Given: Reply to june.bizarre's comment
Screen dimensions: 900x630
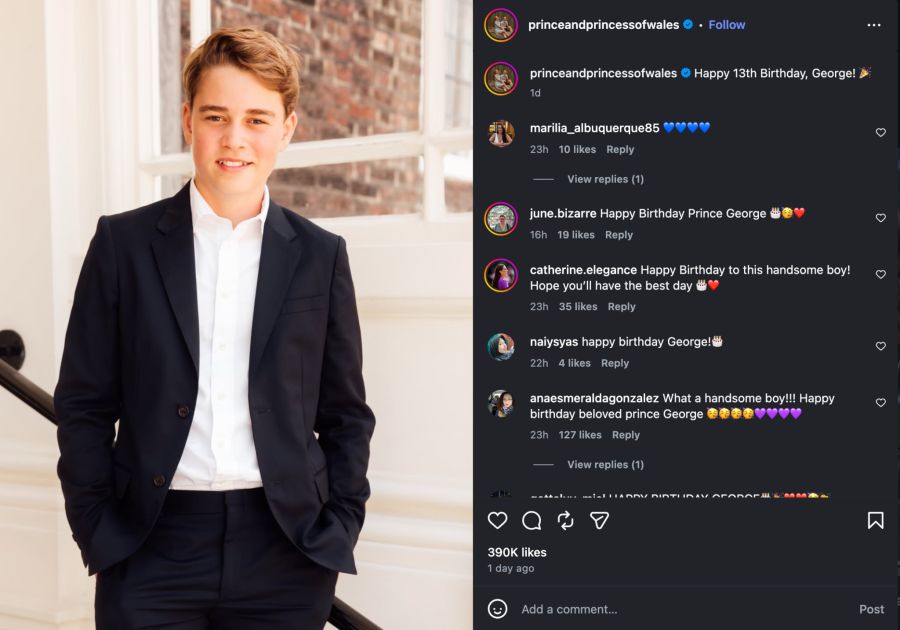Looking at the screenshot, I should coord(619,235).
